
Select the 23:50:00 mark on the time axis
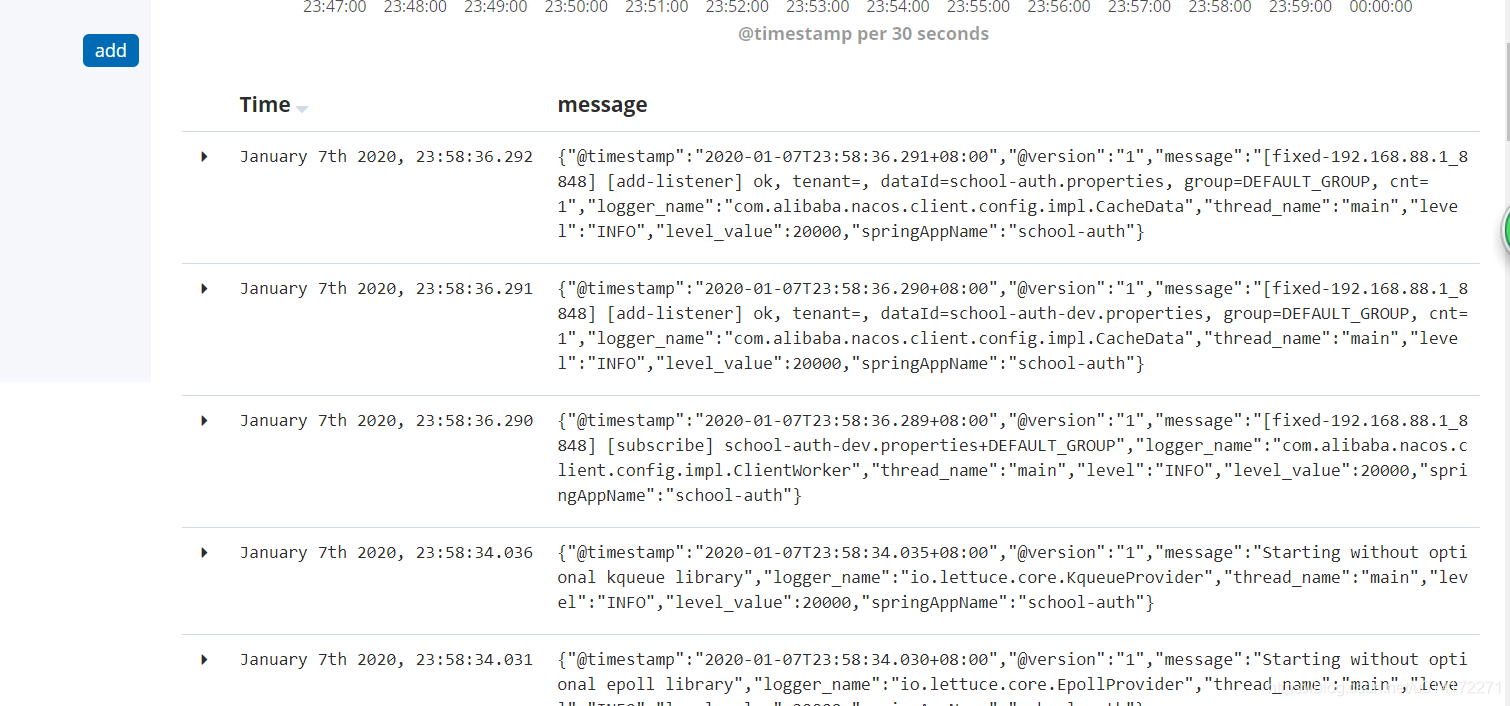[x=575, y=7]
